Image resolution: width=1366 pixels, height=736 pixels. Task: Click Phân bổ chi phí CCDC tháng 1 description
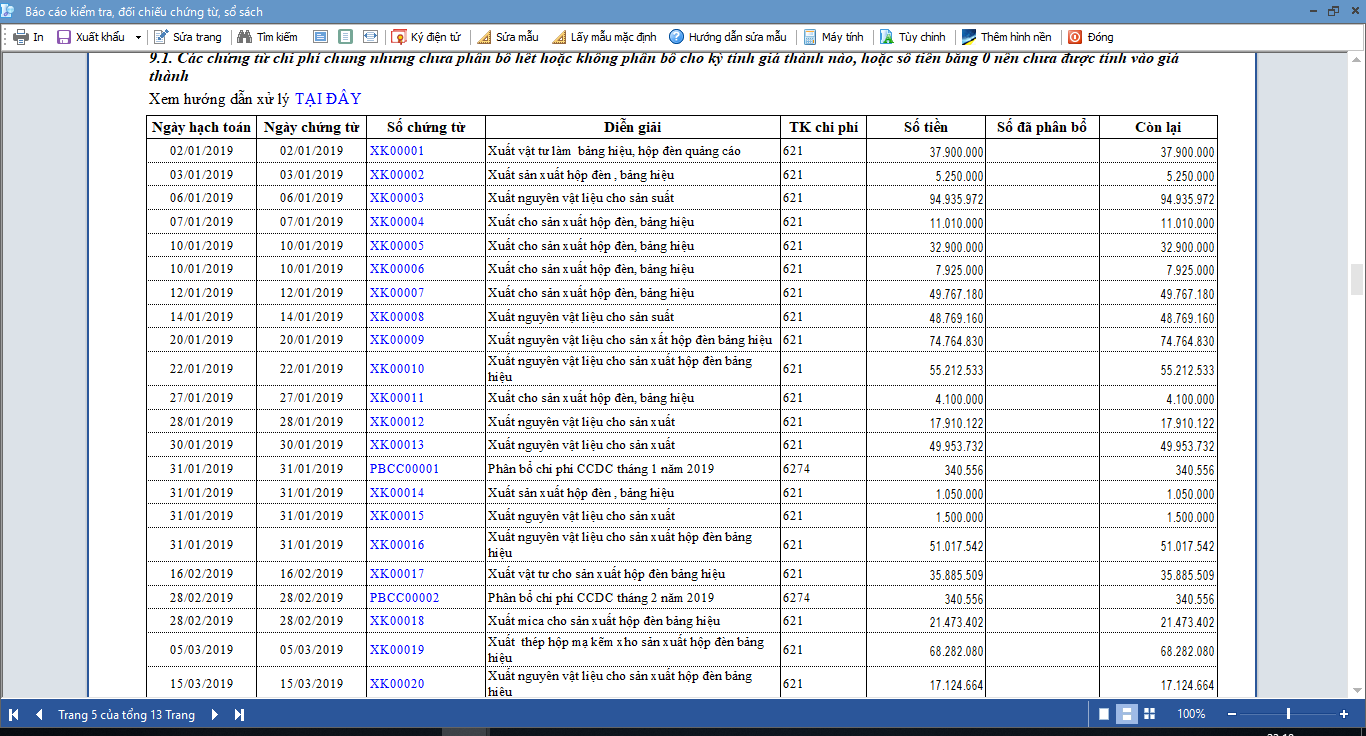(x=601, y=469)
